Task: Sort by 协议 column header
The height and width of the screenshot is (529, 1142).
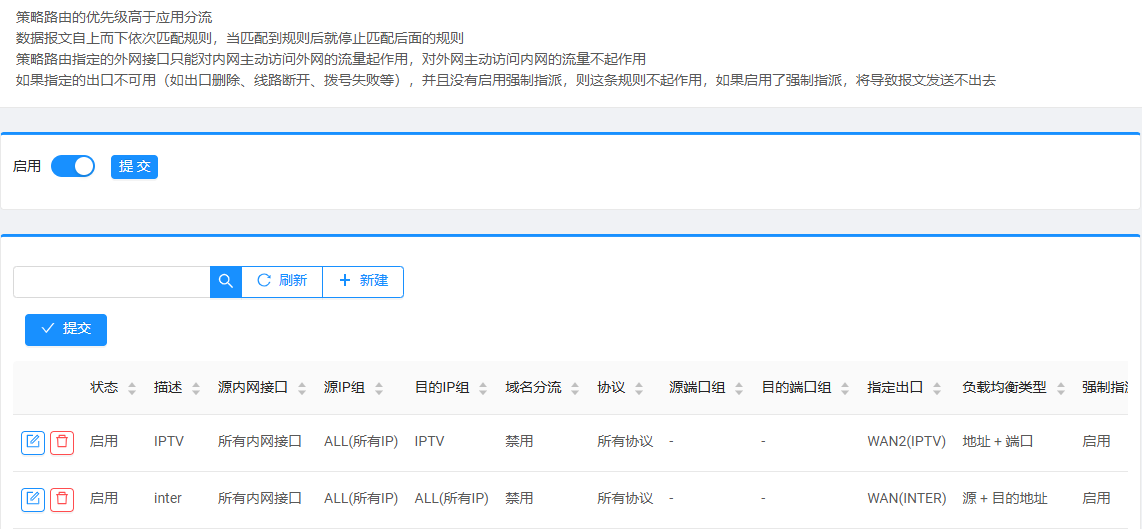Action: click(621, 388)
